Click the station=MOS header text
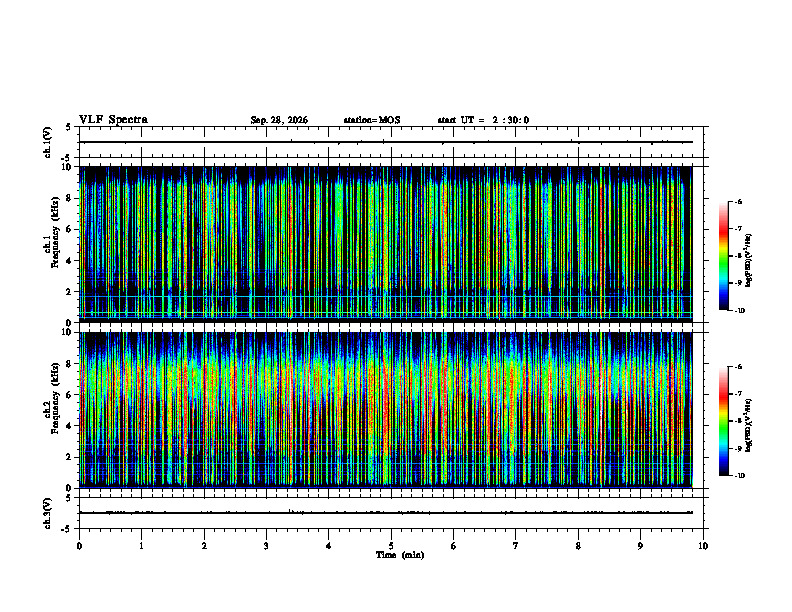 372,120
